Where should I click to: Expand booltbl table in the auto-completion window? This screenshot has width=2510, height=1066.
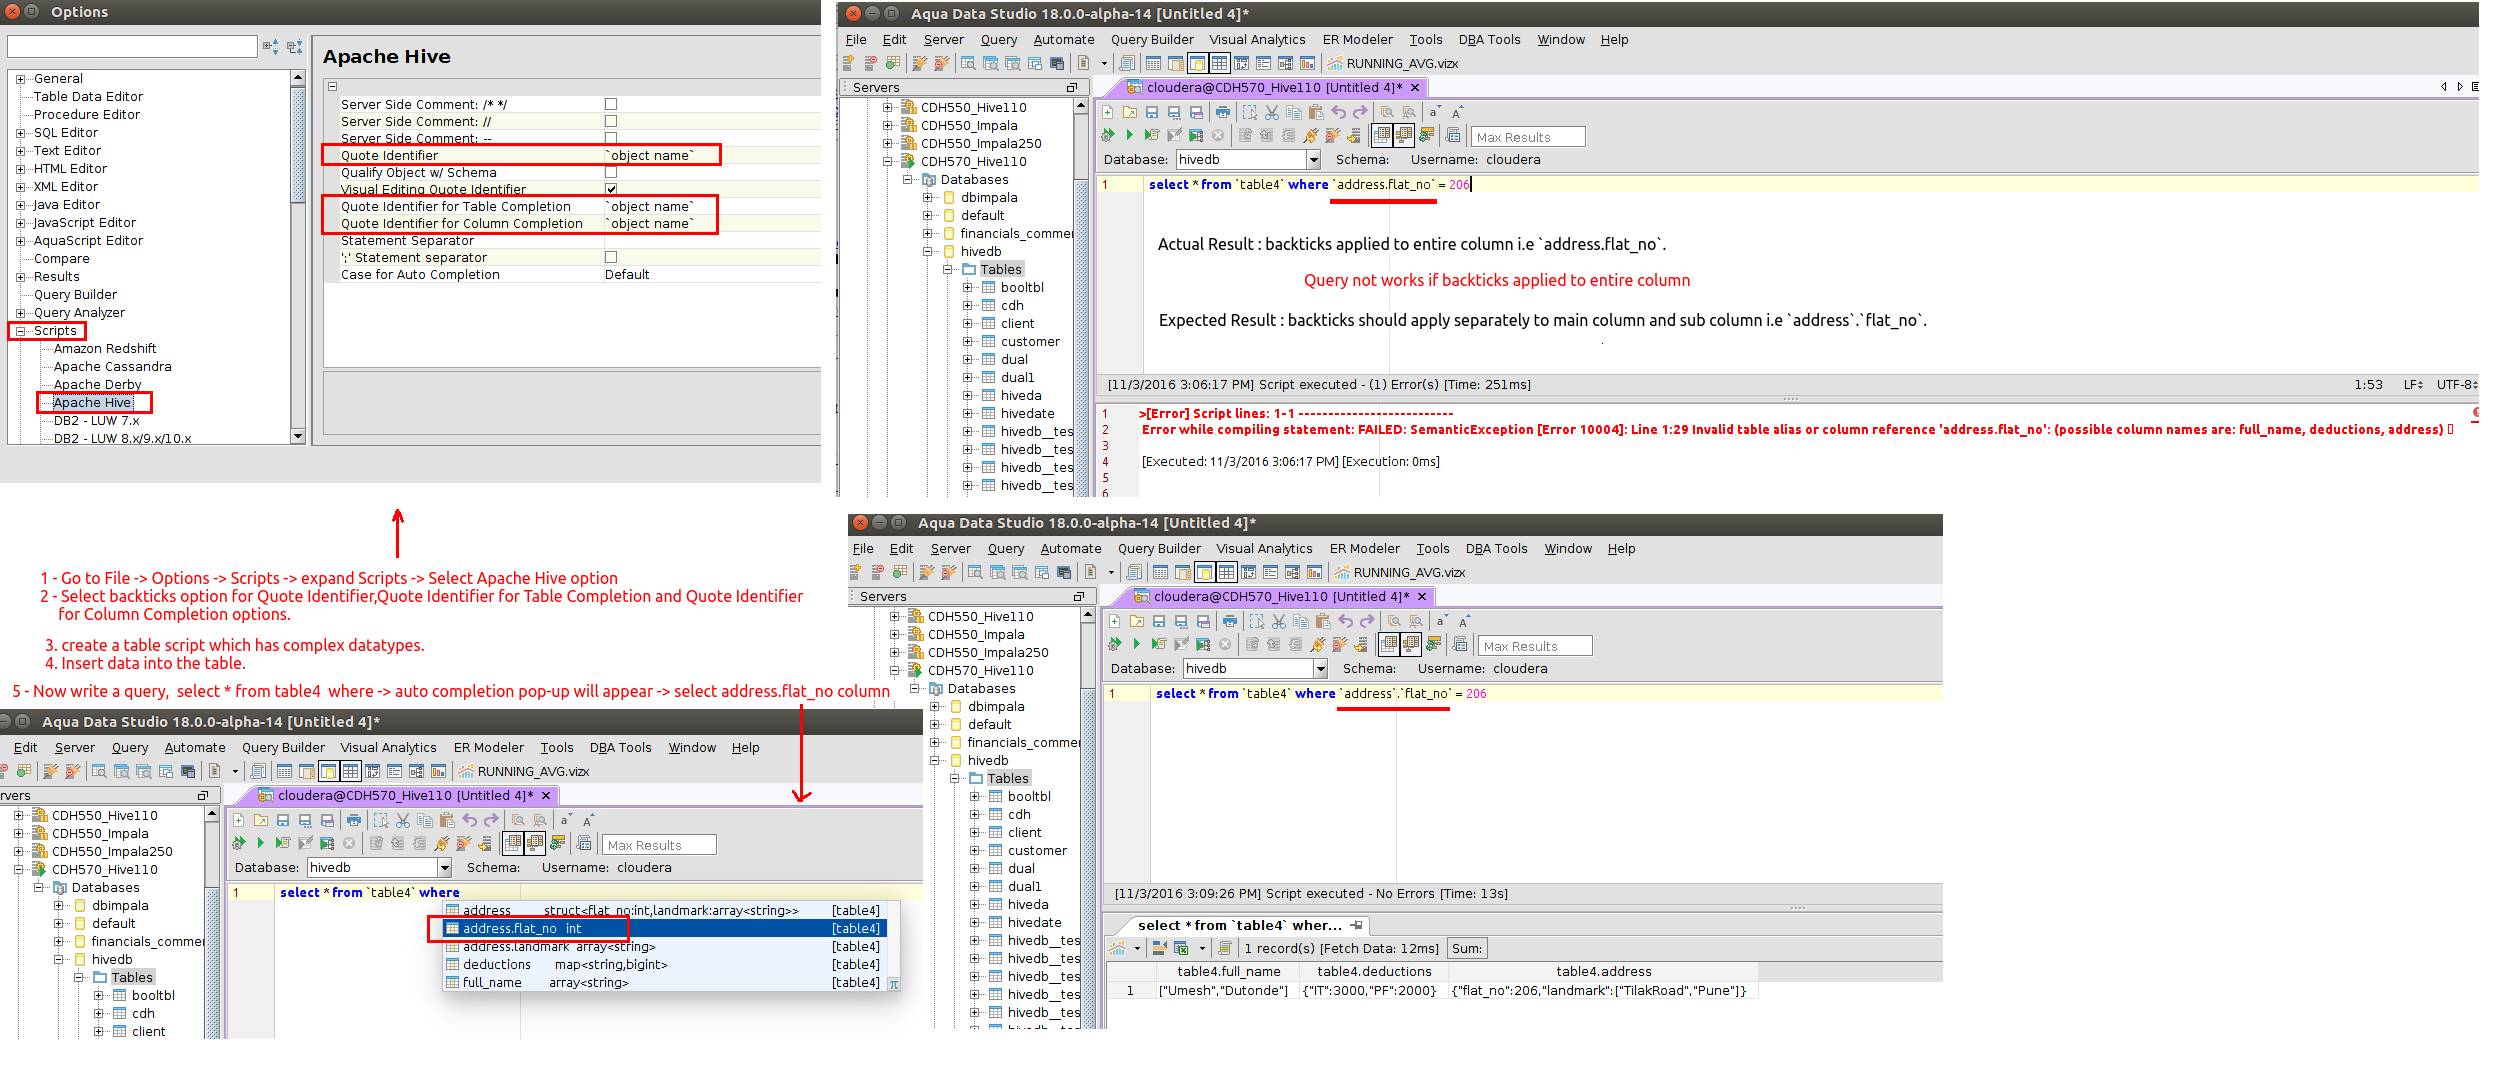click(99, 996)
